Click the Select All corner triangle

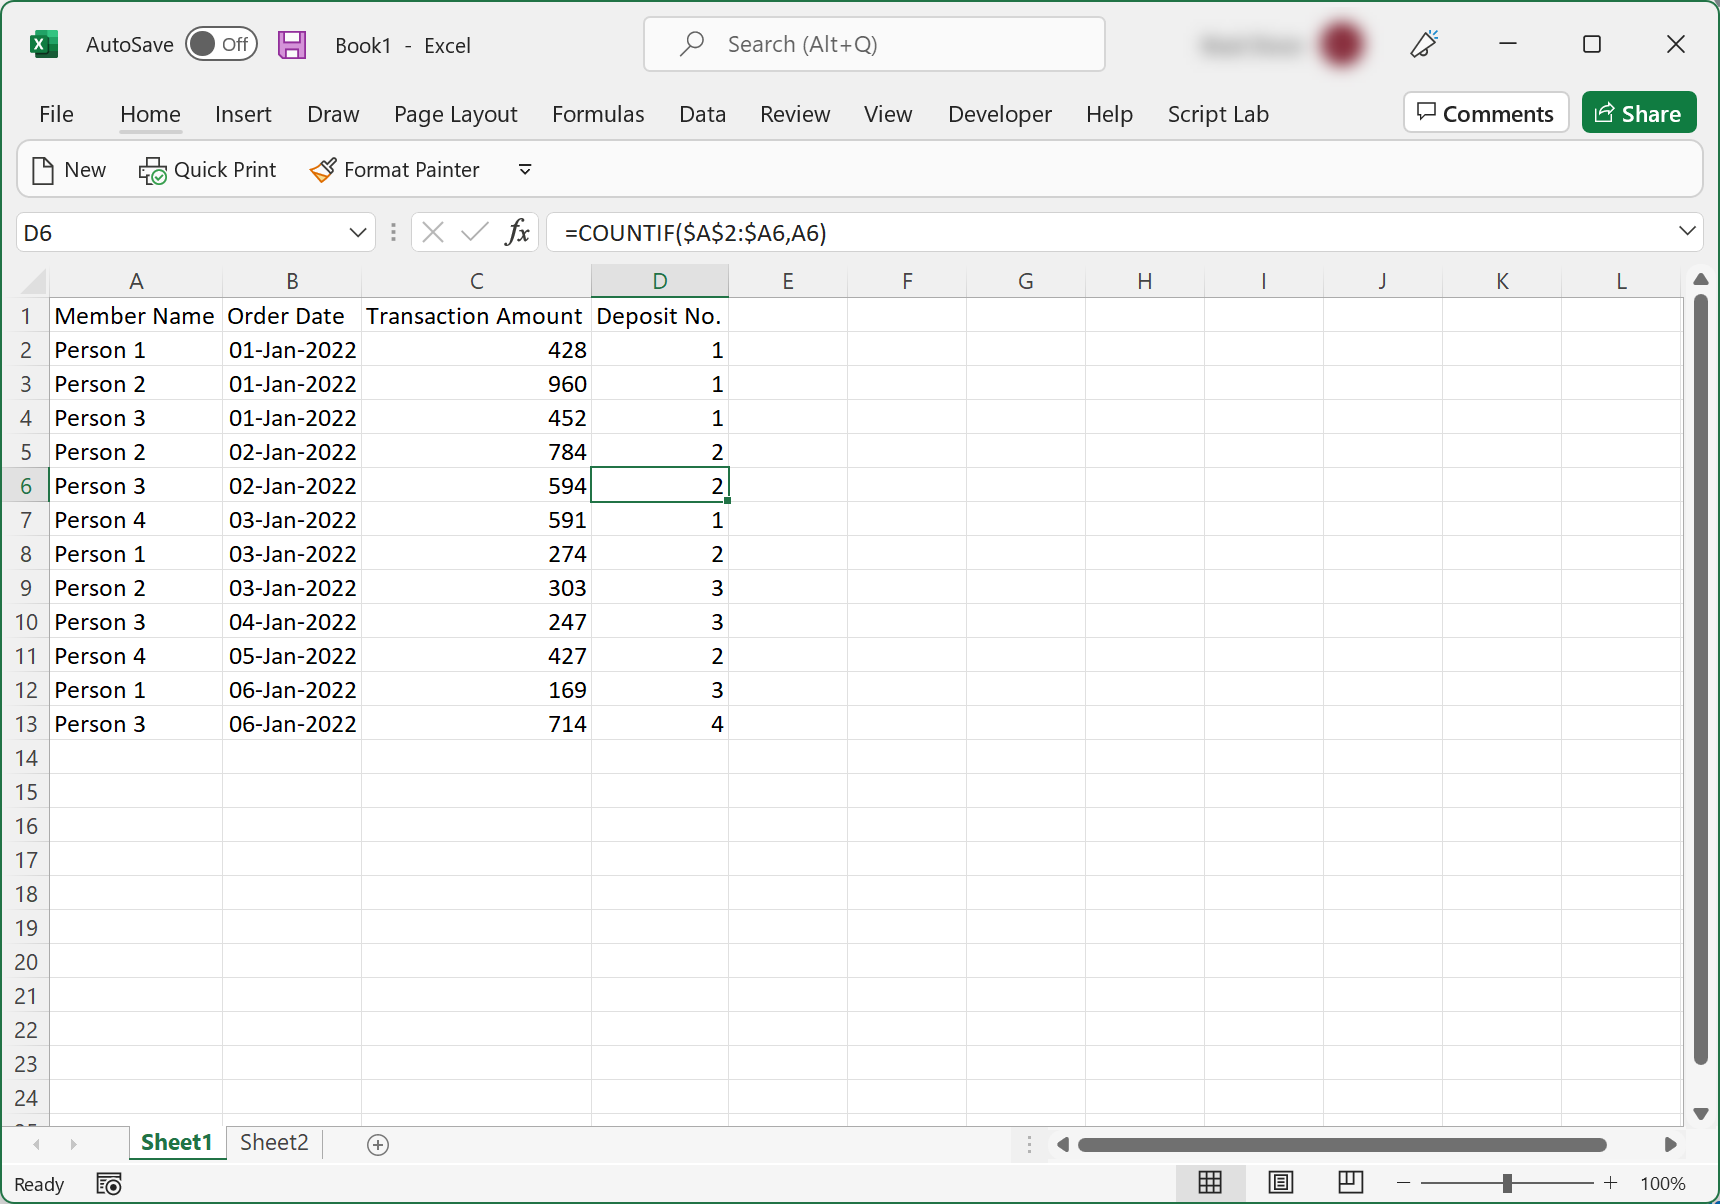coord(33,281)
